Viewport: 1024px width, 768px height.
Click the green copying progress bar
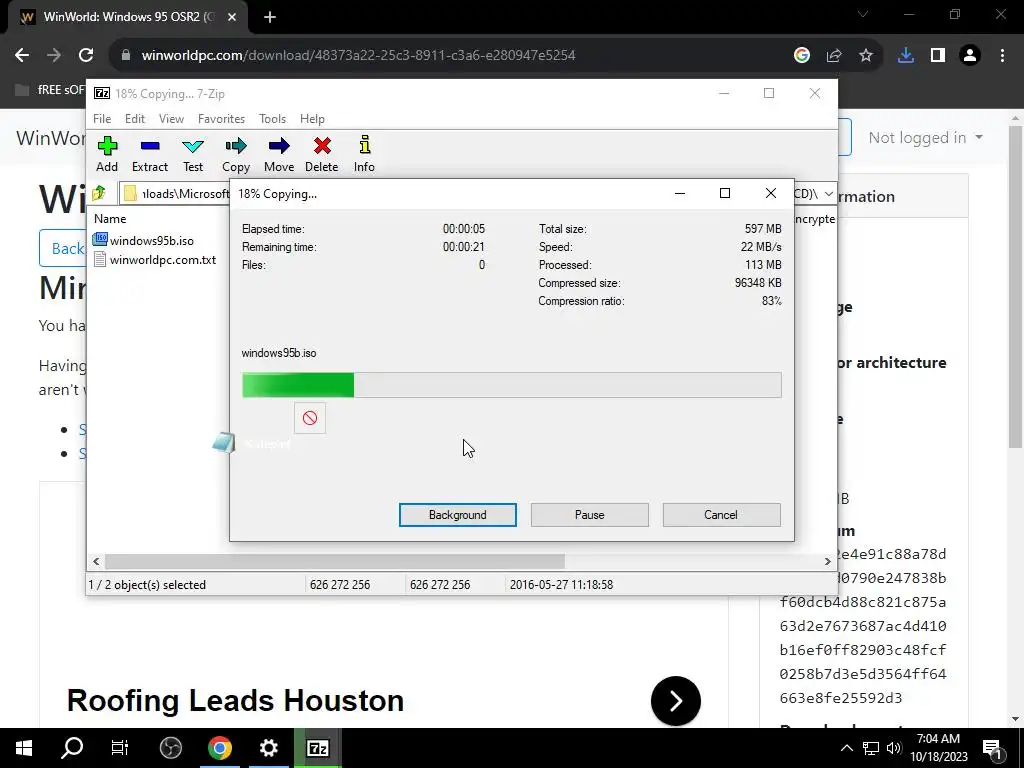[x=511, y=385]
